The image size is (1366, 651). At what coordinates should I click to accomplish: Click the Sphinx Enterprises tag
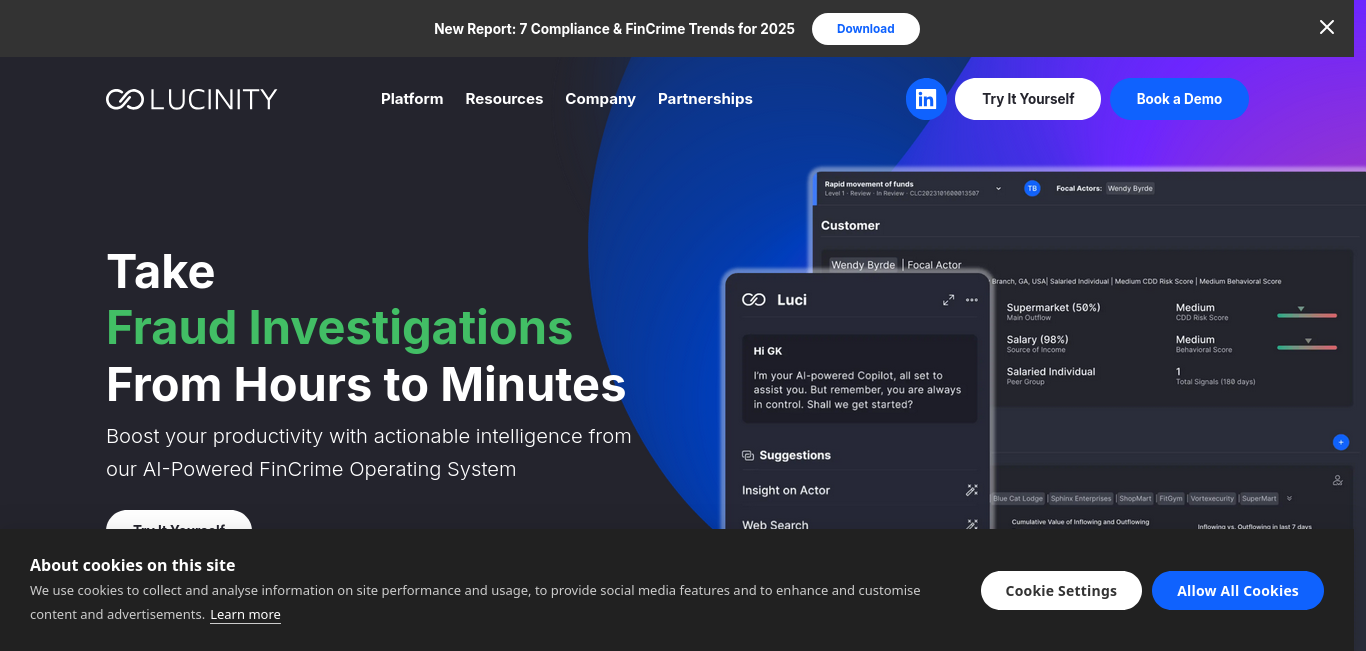[1080, 498]
